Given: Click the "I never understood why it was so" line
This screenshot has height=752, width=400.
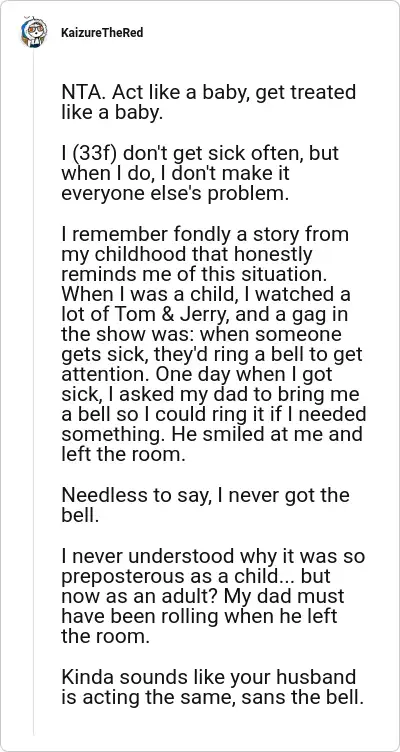Looking at the screenshot, I should tap(213, 557).
